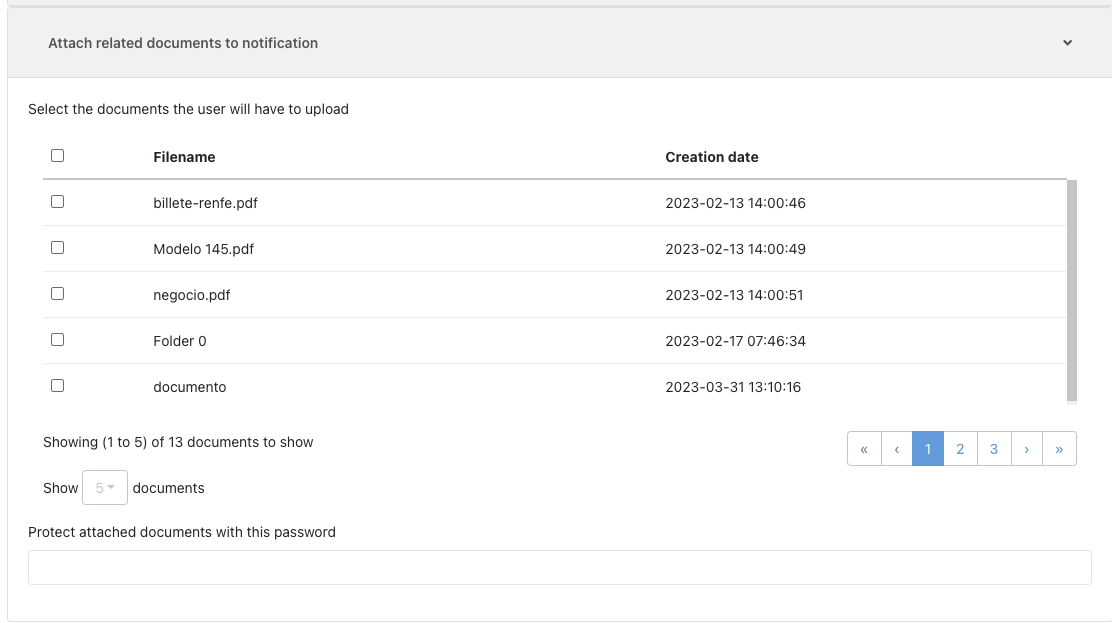Check the billete-renfe.pdf checkbox
1112x623 pixels.
click(57, 202)
